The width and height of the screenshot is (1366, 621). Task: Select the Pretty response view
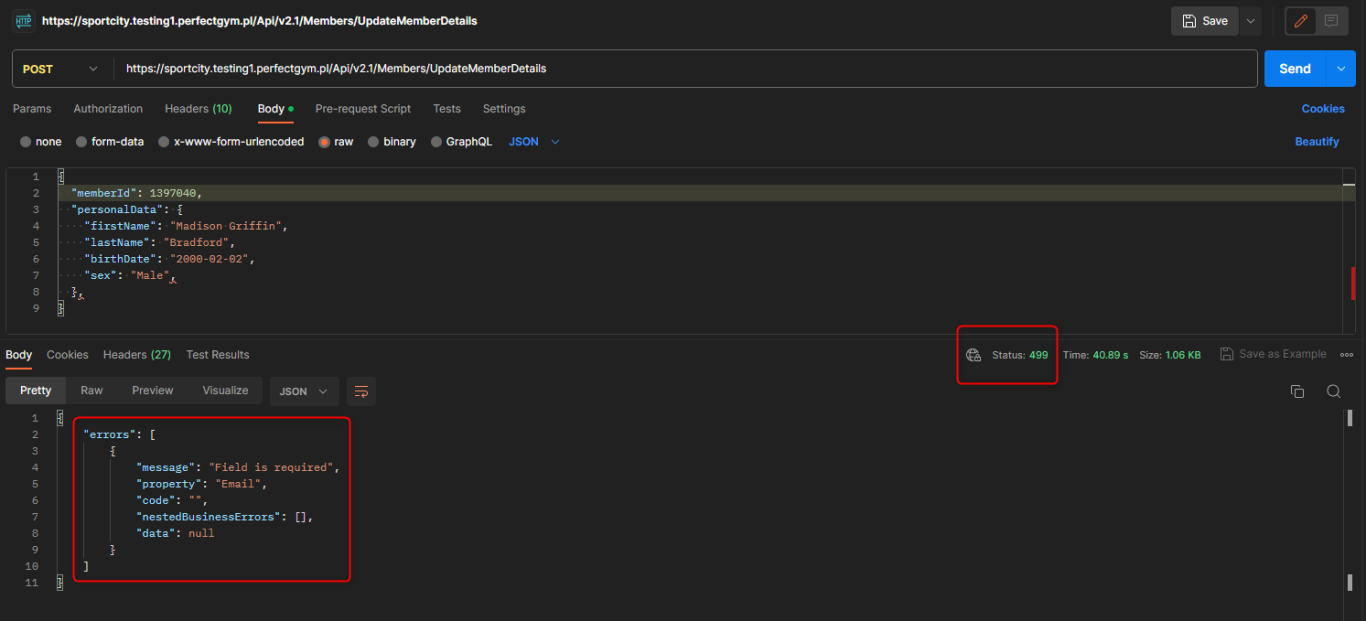[x=36, y=391]
